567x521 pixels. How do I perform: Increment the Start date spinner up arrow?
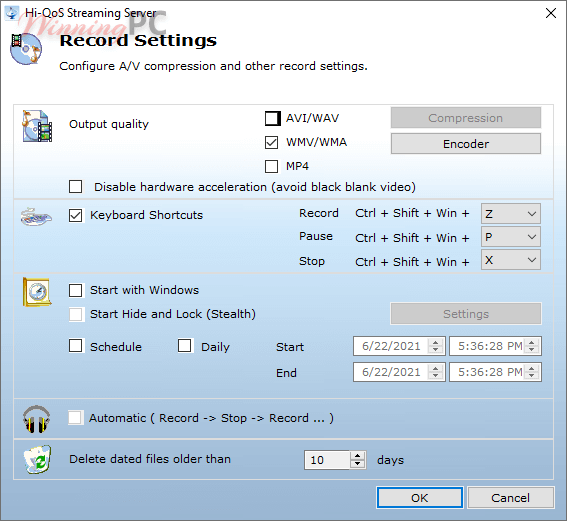(x=436, y=342)
